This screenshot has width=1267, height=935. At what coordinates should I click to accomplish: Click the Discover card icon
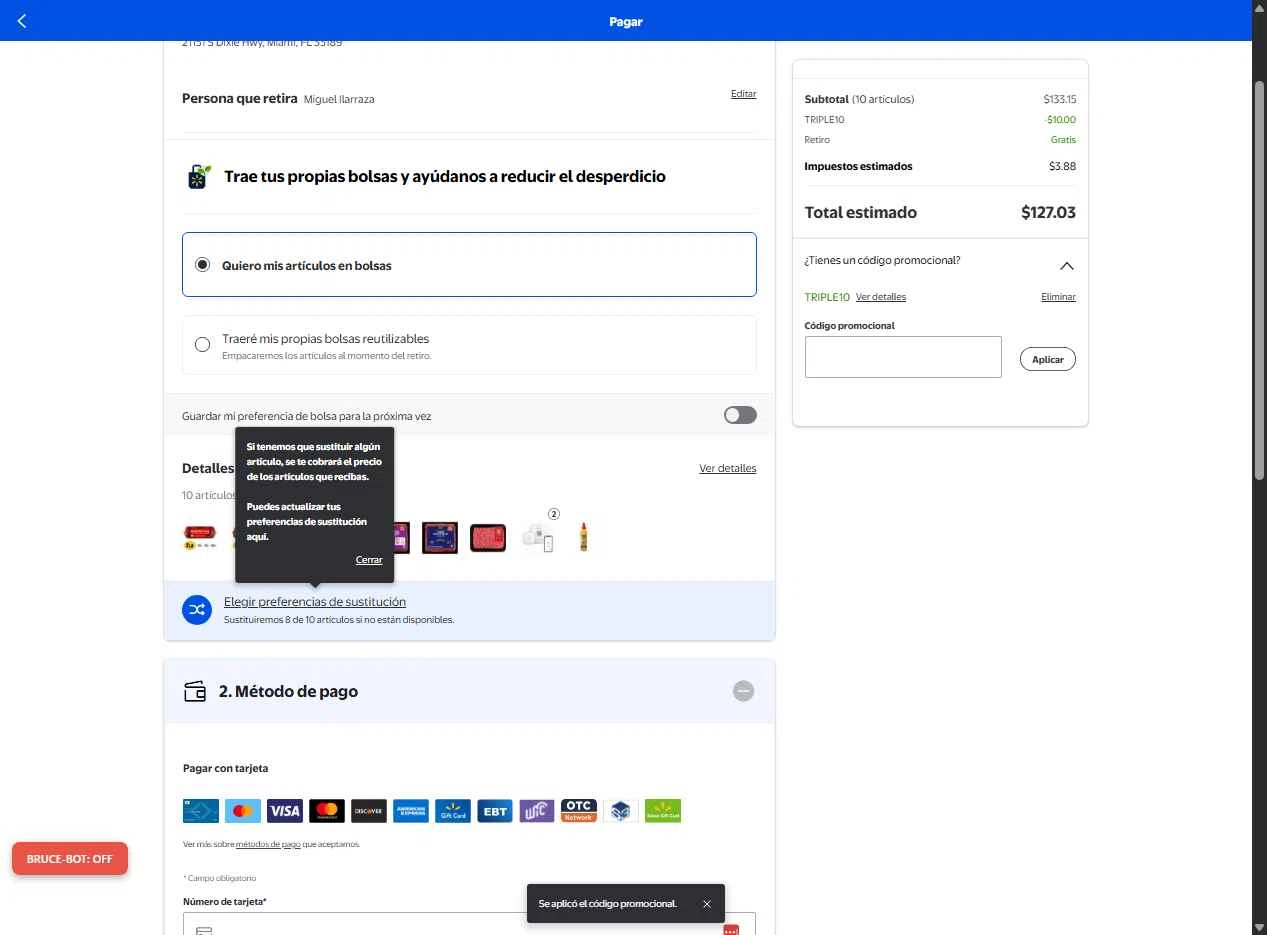[369, 811]
